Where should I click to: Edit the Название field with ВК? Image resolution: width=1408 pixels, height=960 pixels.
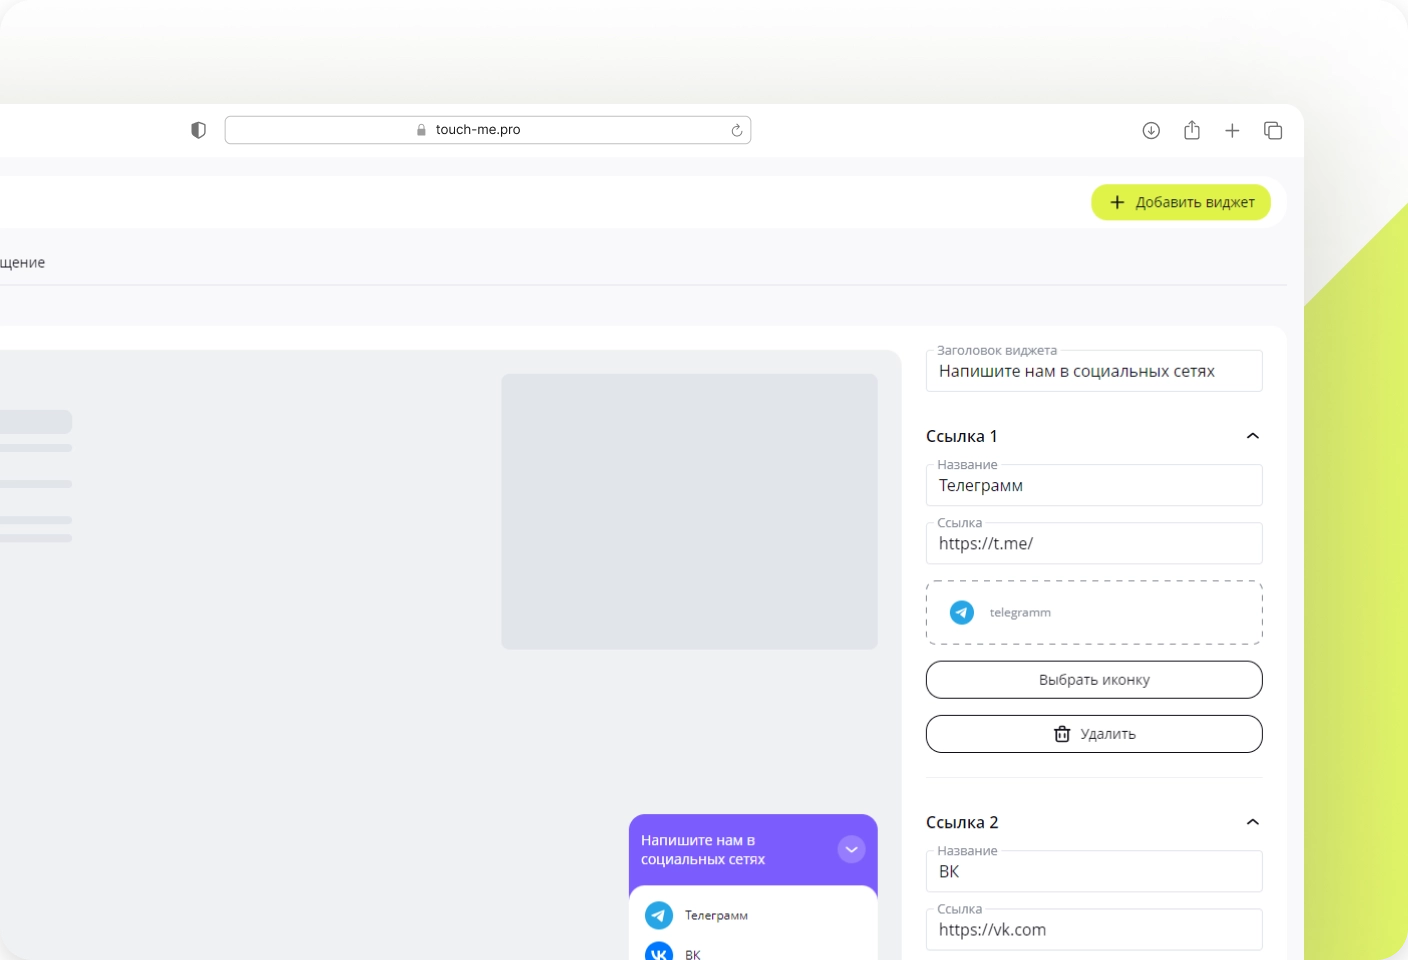1094,871
